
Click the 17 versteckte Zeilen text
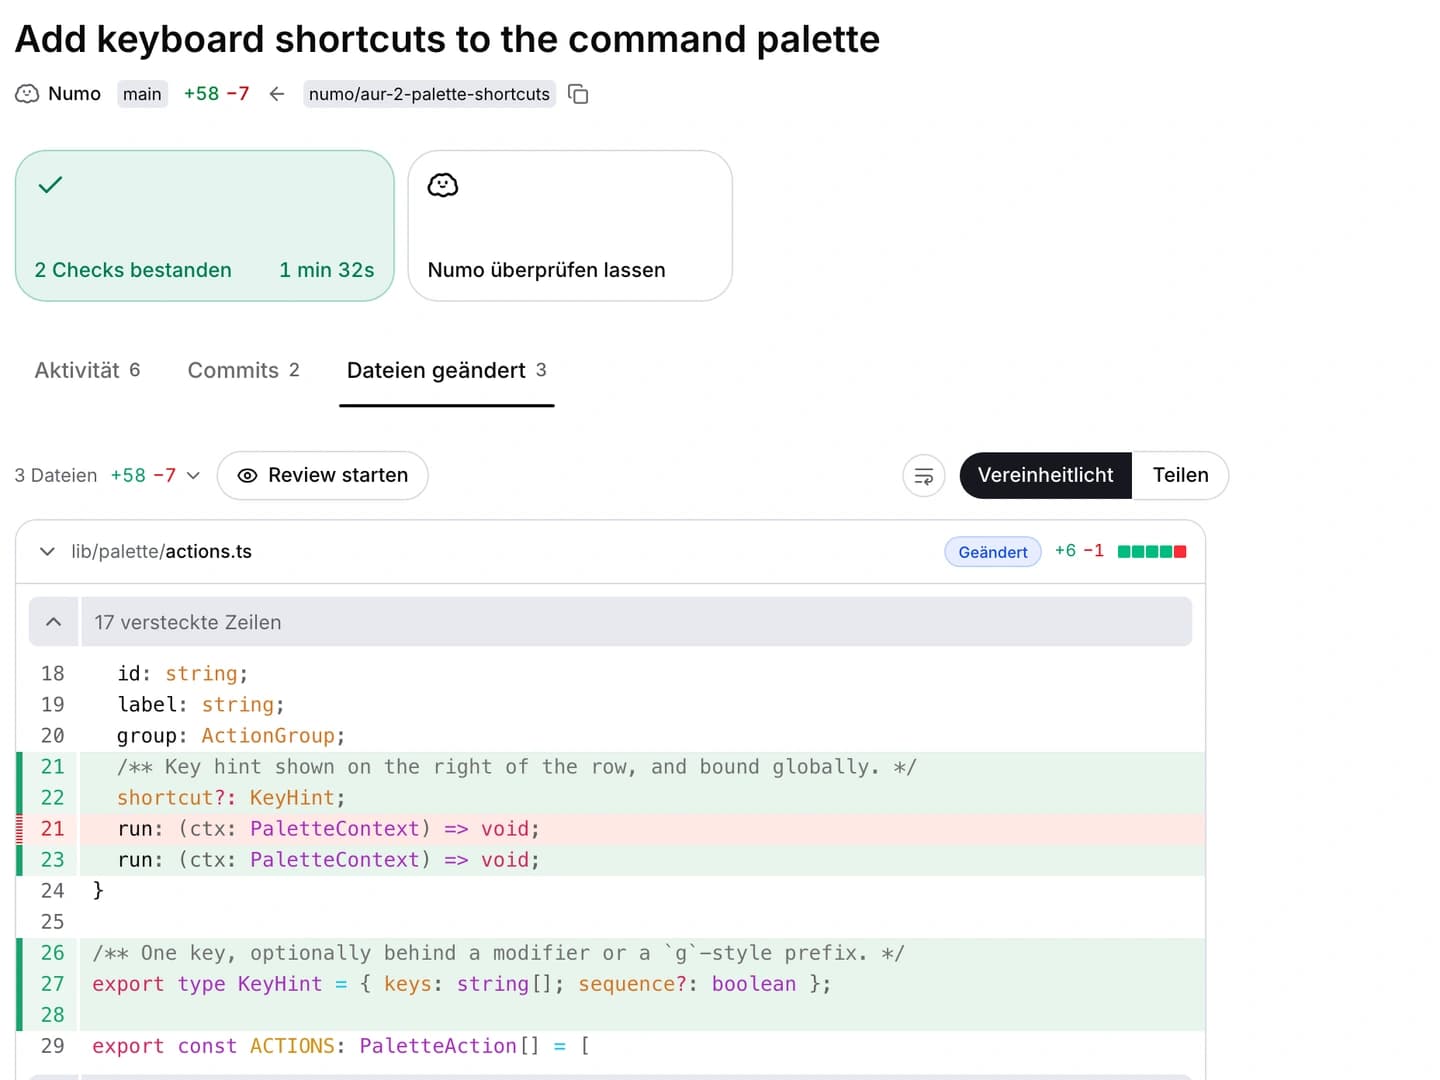coord(188,622)
